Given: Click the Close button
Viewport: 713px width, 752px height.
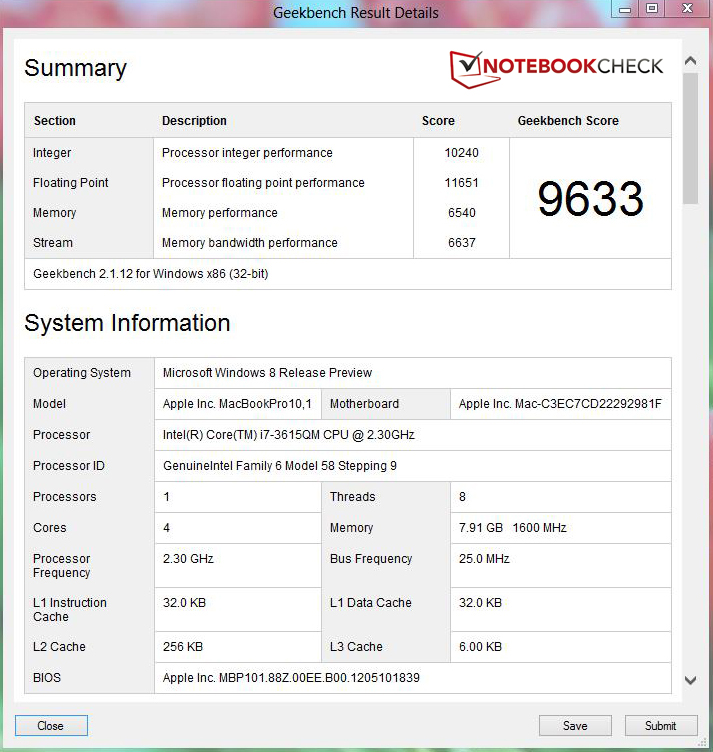Looking at the screenshot, I should click(x=51, y=726).
